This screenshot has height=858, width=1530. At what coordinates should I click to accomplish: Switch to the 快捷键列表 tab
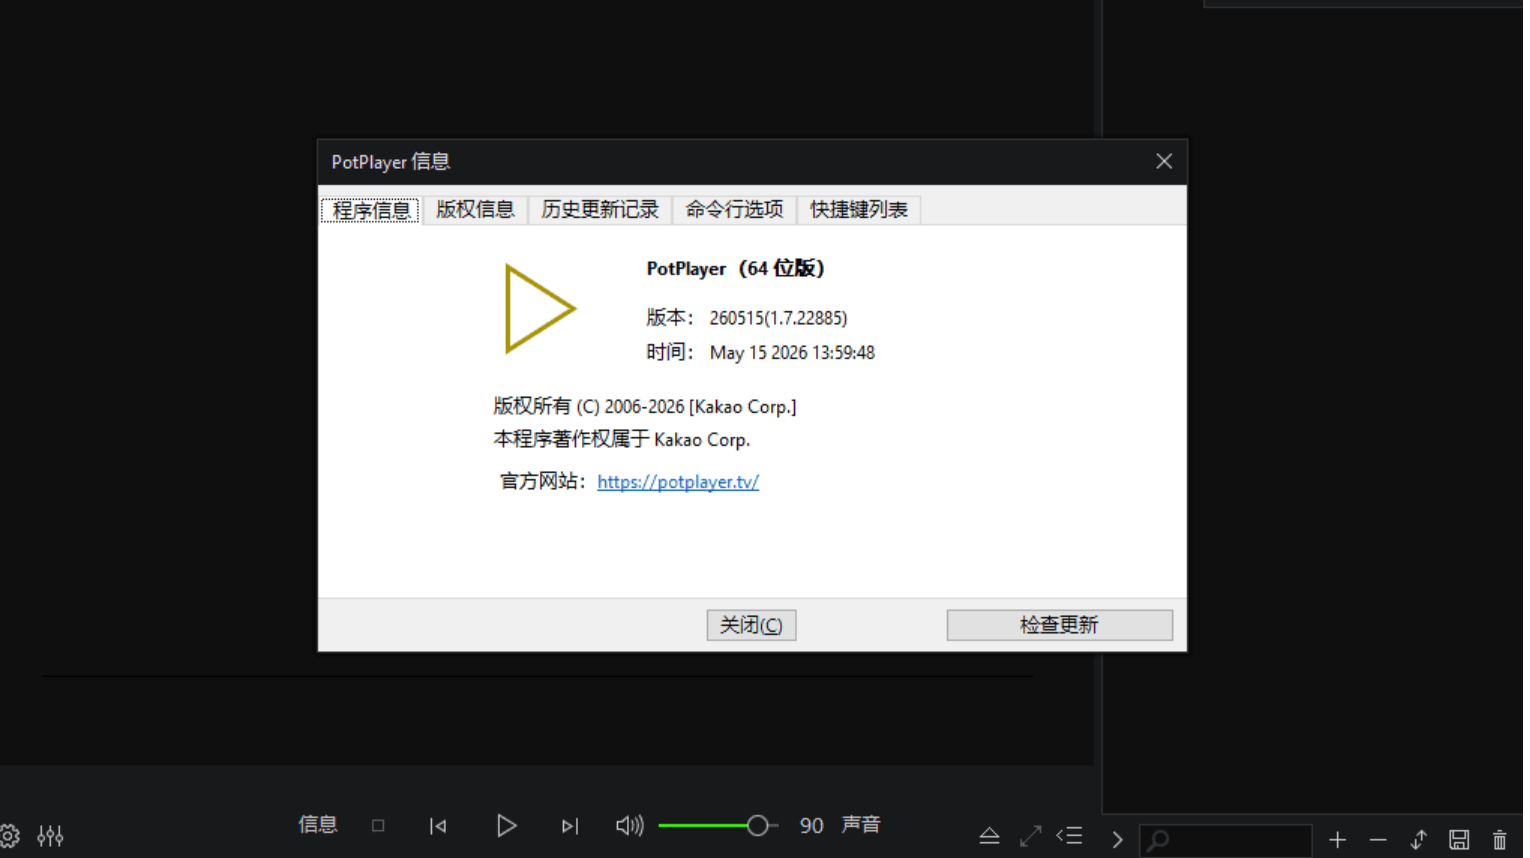coord(859,210)
